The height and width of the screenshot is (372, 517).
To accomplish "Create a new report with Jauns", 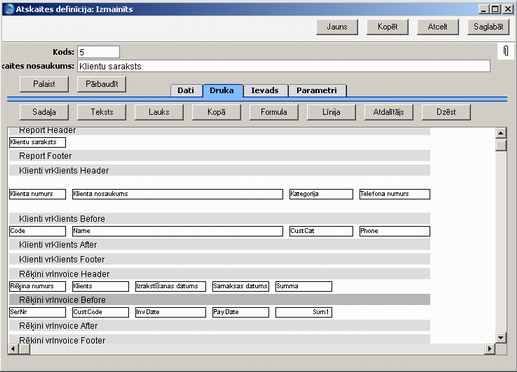I will [x=337, y=27].
